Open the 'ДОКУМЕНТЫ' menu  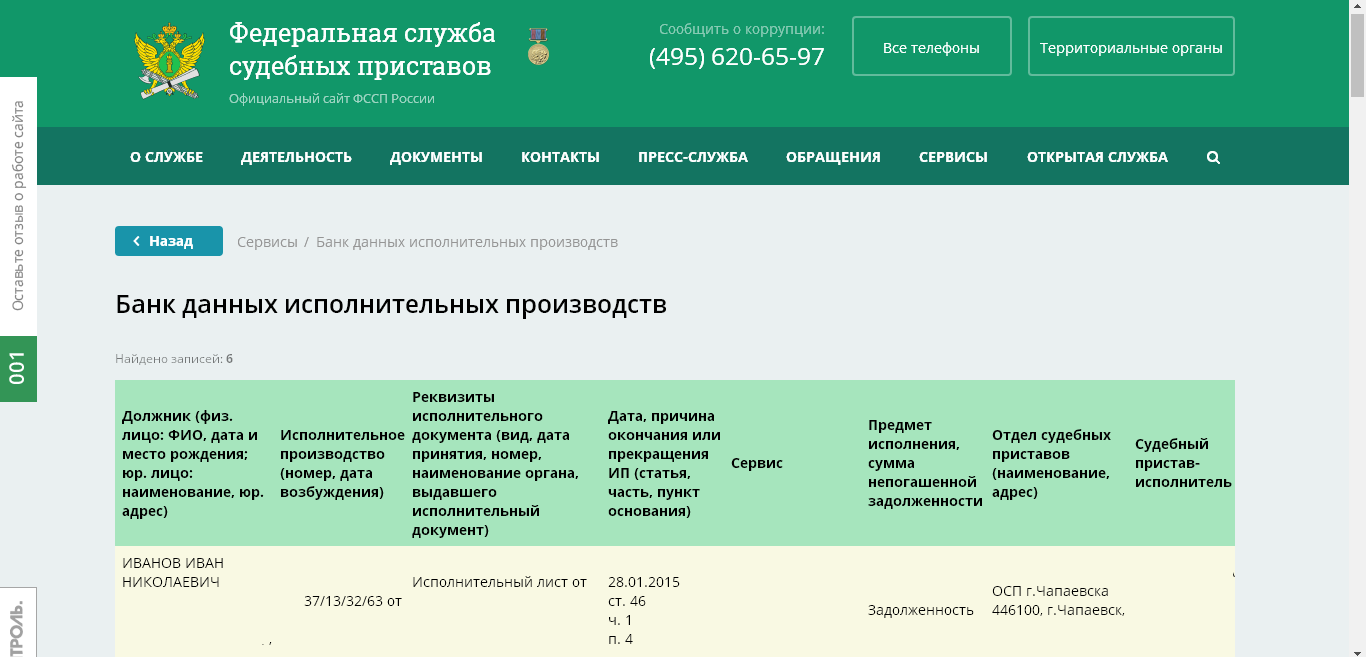(x=436, y=157)
